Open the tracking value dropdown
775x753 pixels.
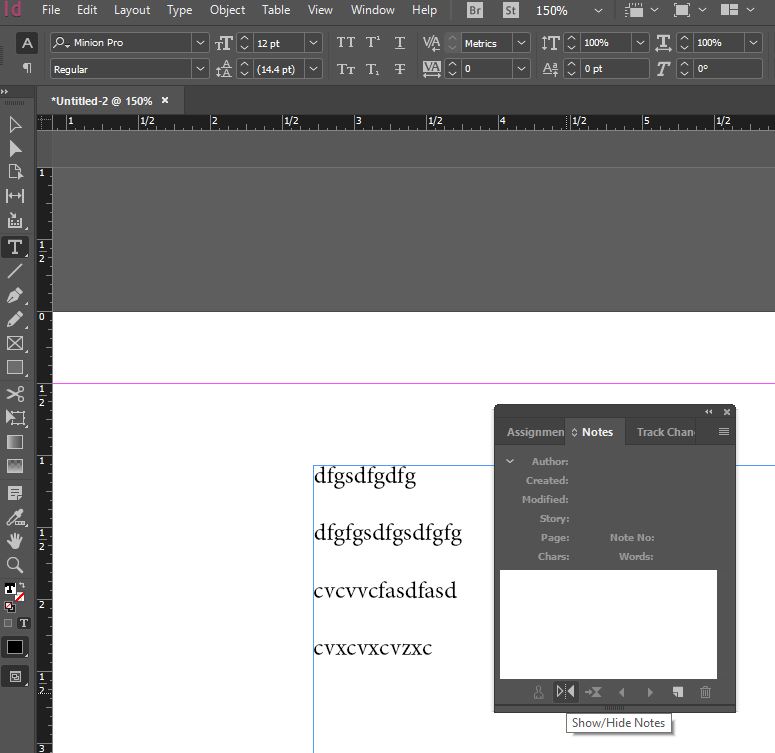[x=521, y=69]
